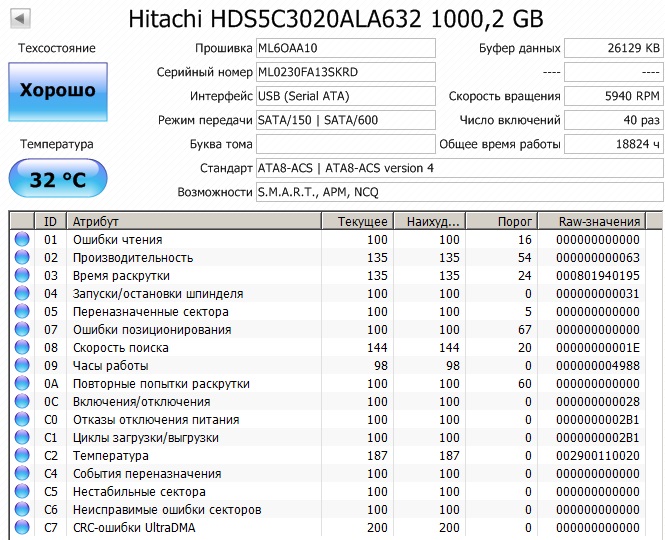
Task: Click Общее время работы field 18824 ч
Action: tap(614, 144)
